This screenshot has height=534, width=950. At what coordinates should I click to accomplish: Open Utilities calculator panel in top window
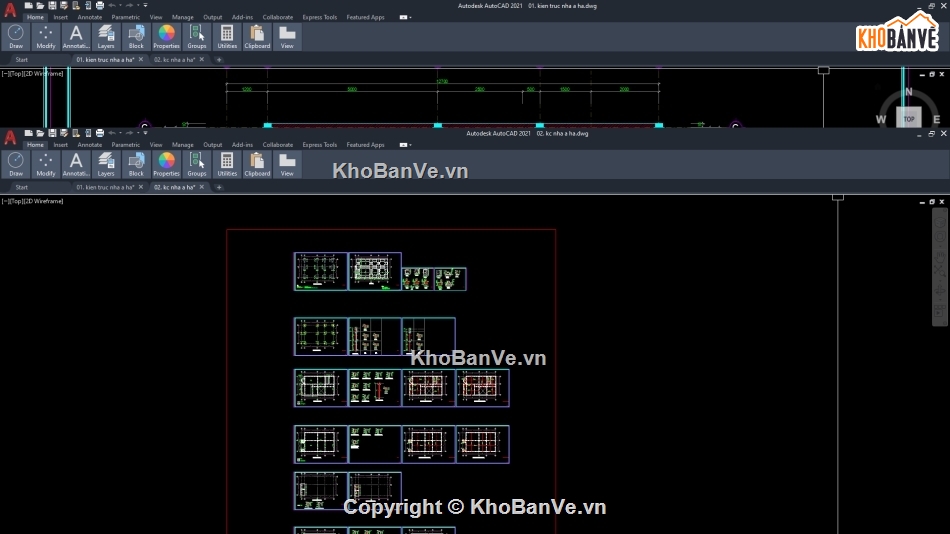[x=227, y=37]
